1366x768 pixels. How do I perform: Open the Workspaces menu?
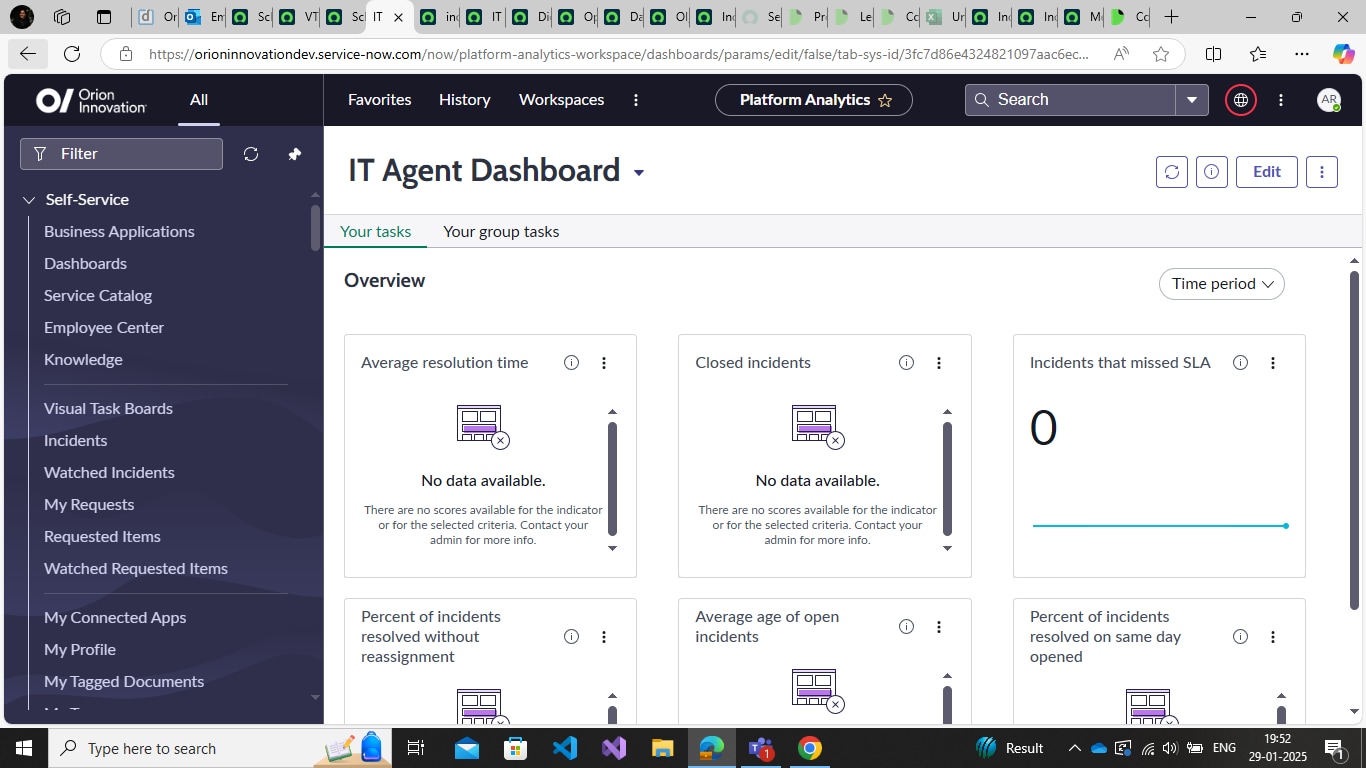[x=561, y=100]
